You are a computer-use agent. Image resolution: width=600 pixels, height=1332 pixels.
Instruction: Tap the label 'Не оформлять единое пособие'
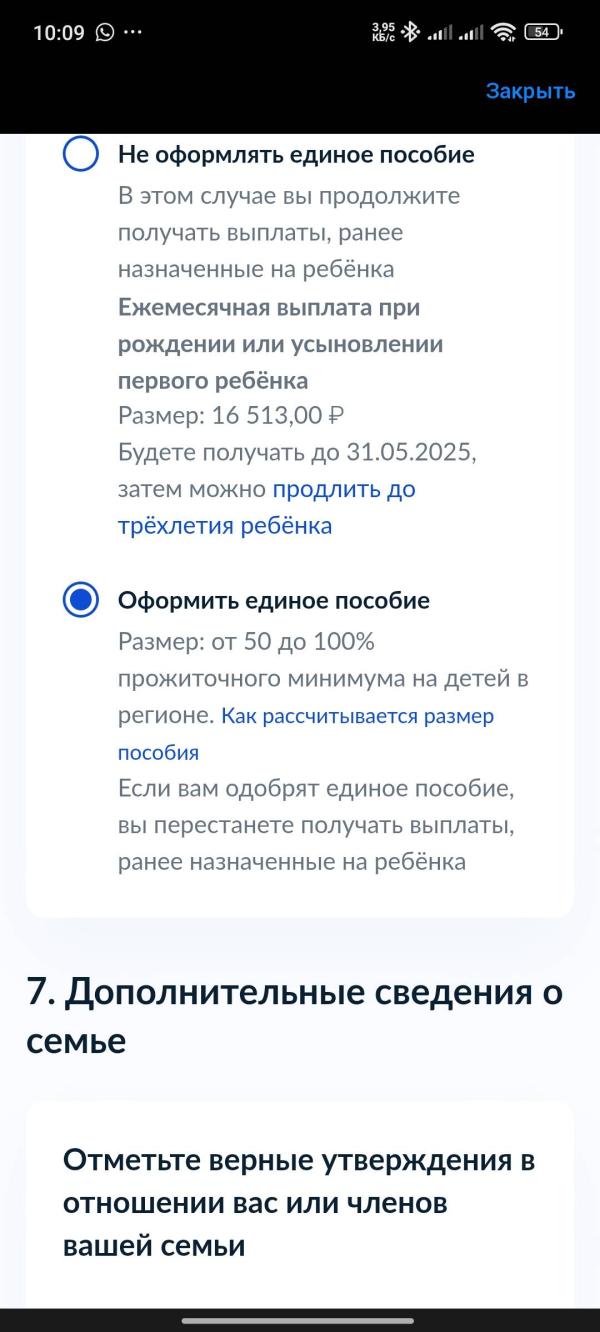296,155
